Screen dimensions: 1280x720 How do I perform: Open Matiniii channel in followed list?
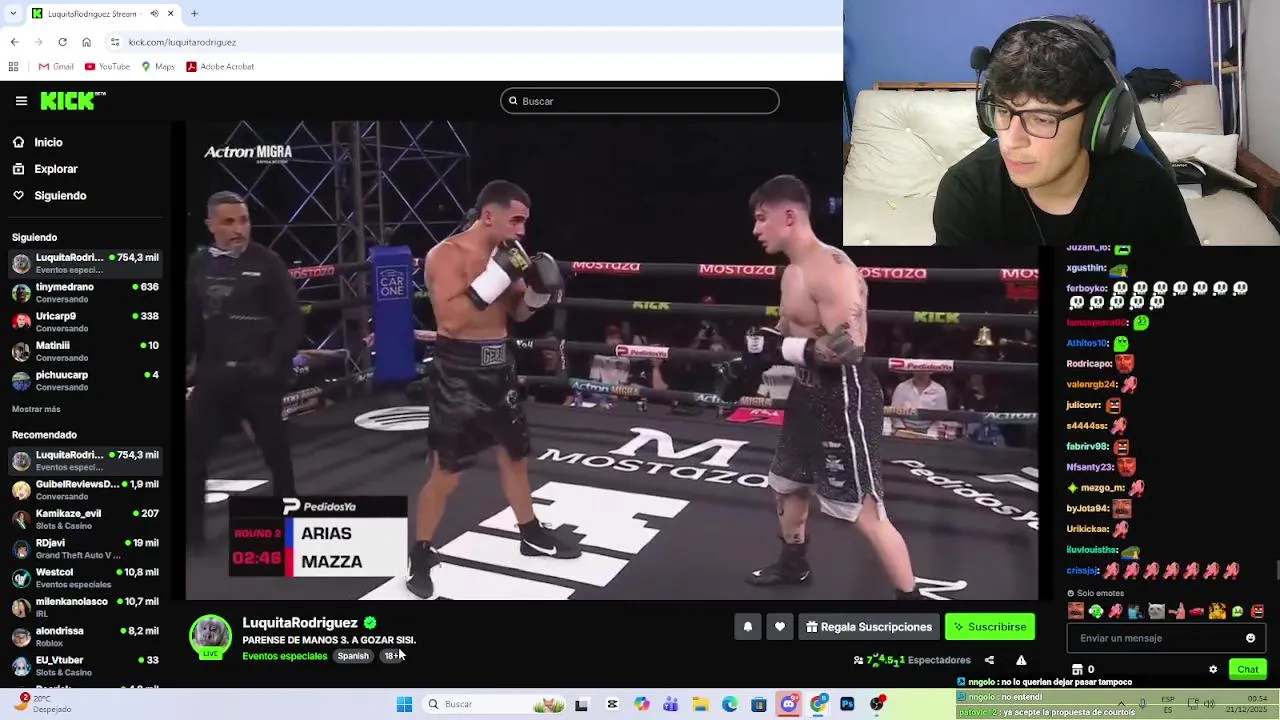point(86,351)
